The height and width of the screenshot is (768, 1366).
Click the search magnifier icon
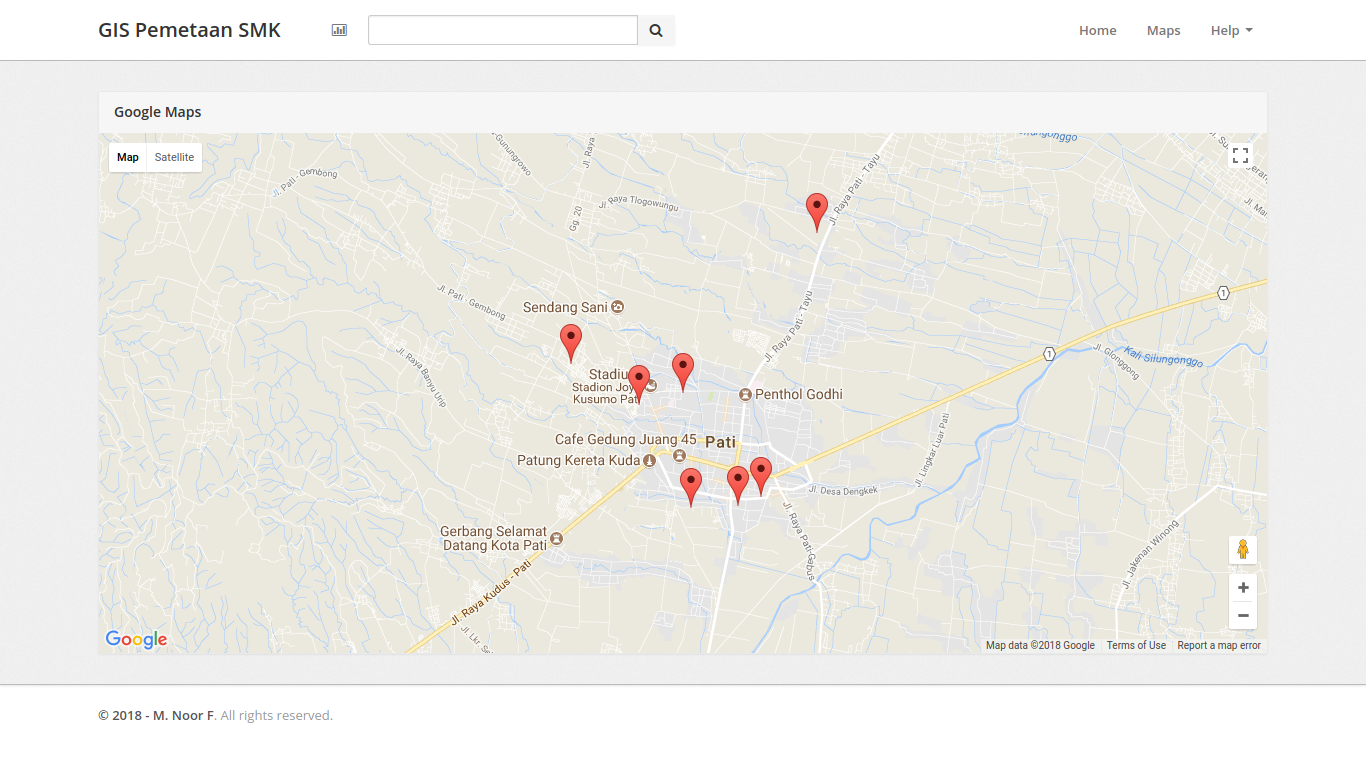[x=656, y=30]
